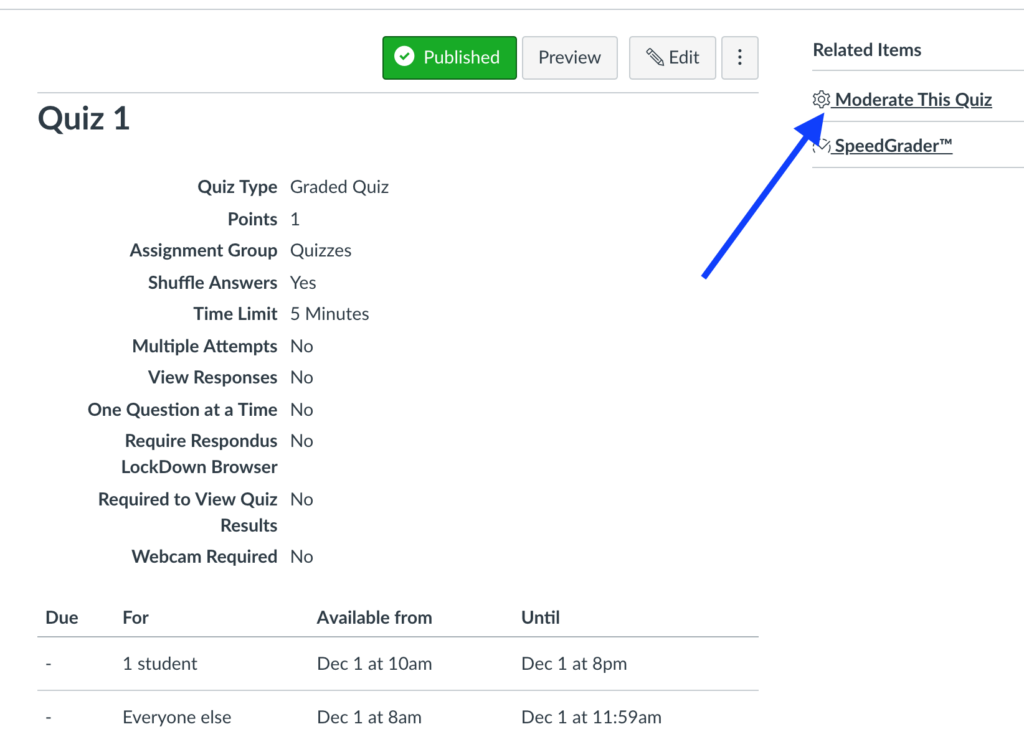Click the Available from column header
The width and height of the screenshot is (1024, 742).
[374, 617]
